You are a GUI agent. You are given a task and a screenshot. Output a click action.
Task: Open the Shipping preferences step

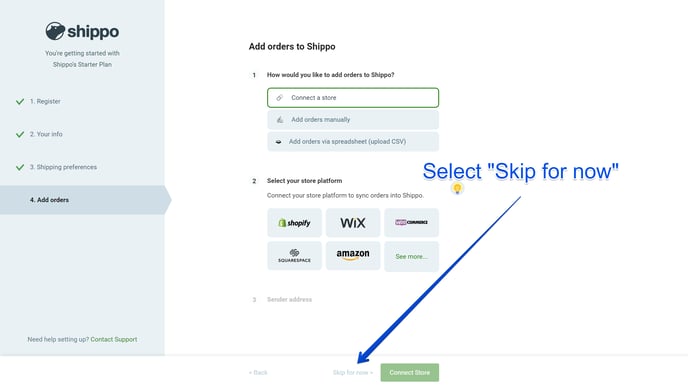[x=63, y=167]
